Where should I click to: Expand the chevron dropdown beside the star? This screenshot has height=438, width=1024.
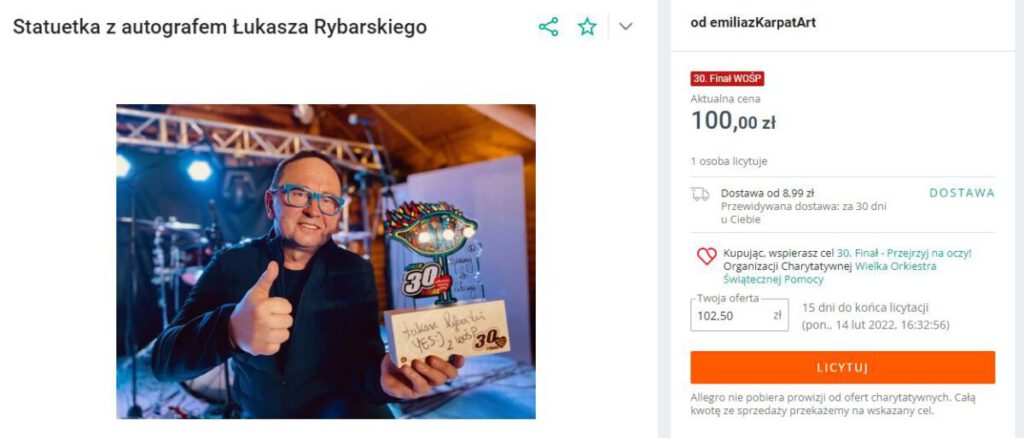pyautogui.click(x=626, y=27)
